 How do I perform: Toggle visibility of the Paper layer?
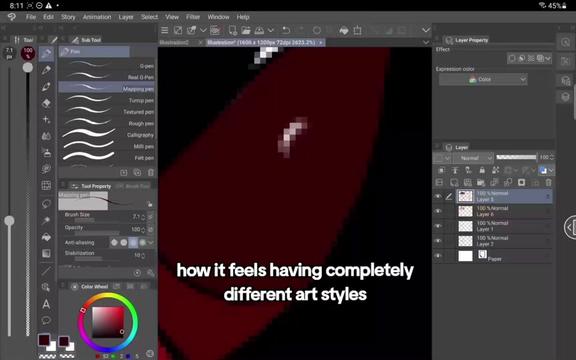tap(438, 256)
